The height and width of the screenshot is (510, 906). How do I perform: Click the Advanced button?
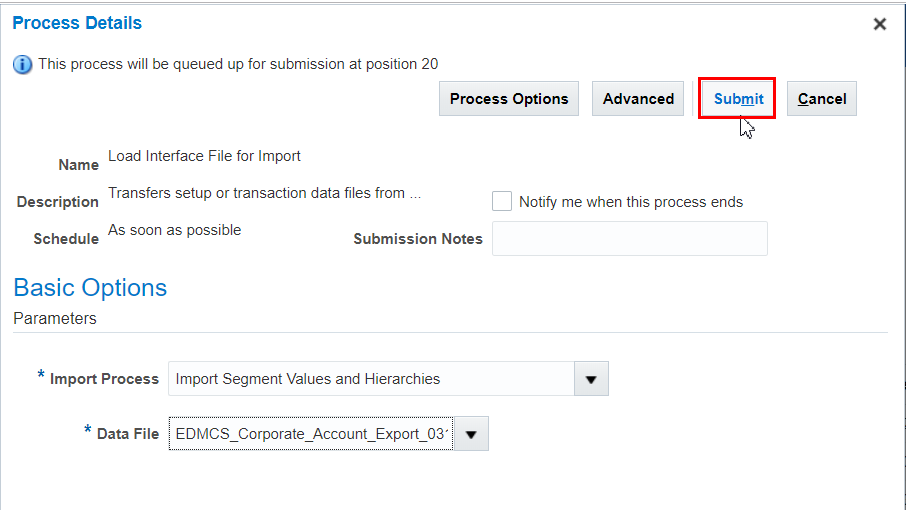point(638,99)
